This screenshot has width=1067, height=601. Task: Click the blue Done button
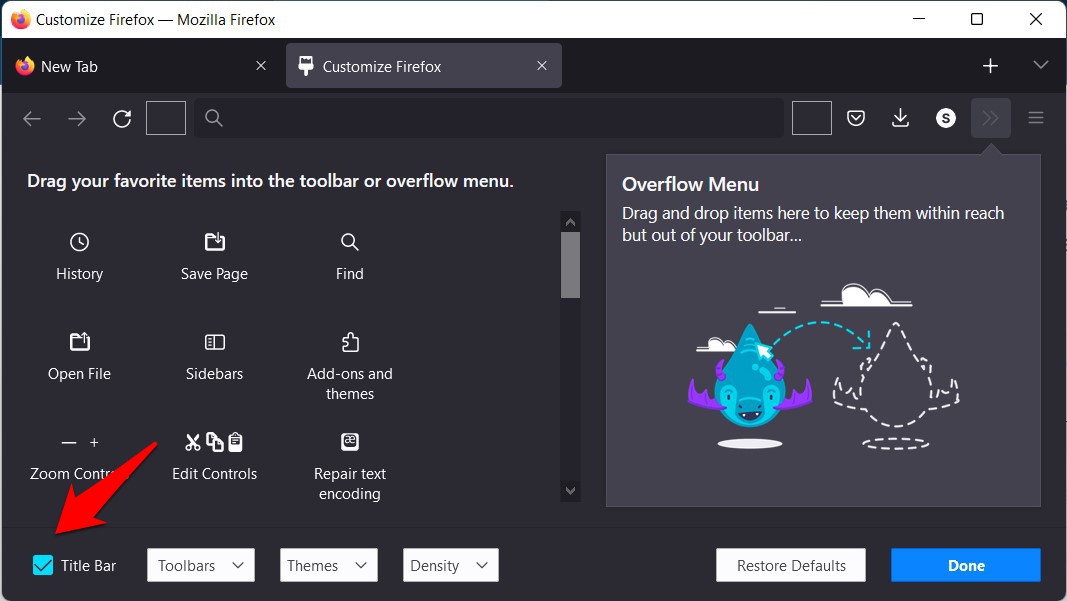point(966,566)
